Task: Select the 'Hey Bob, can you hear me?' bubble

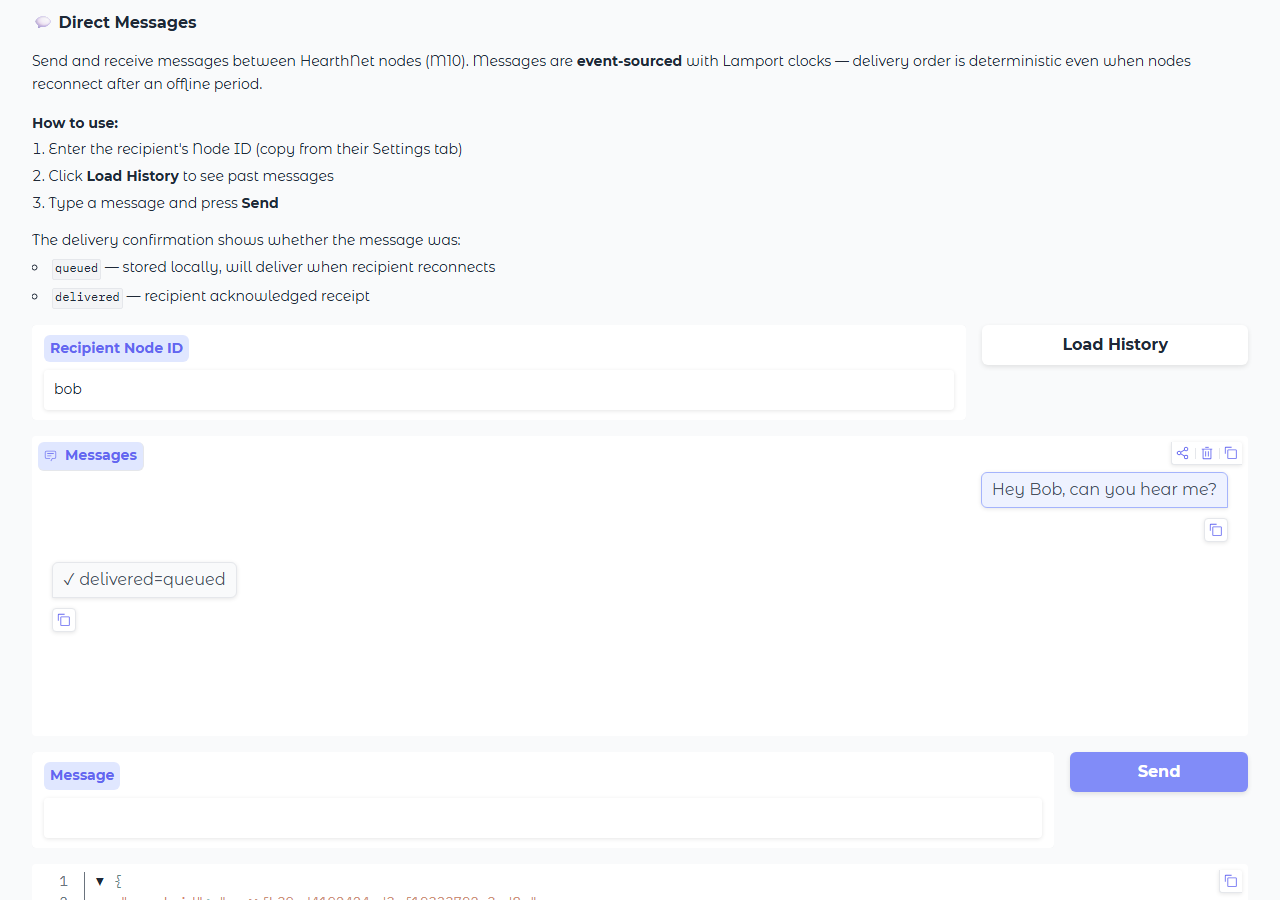Action: click(x=1104, y=490)
